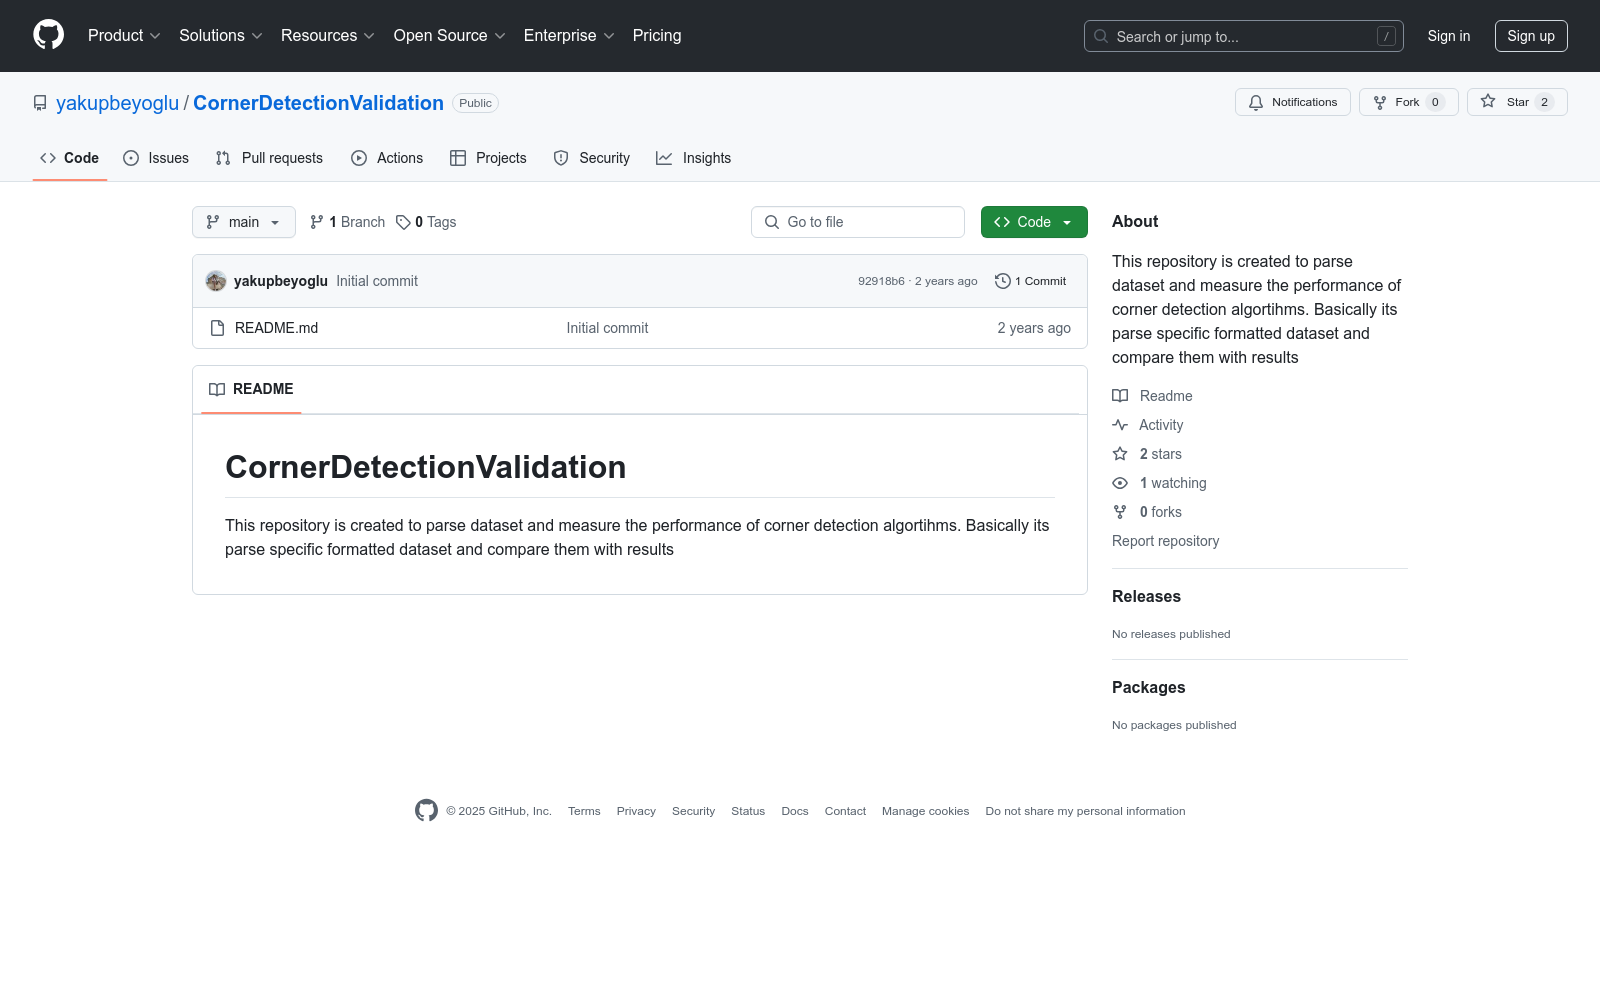Open the Packages section heading
Viewport: 1600px width, 1000px height.
1148,687
